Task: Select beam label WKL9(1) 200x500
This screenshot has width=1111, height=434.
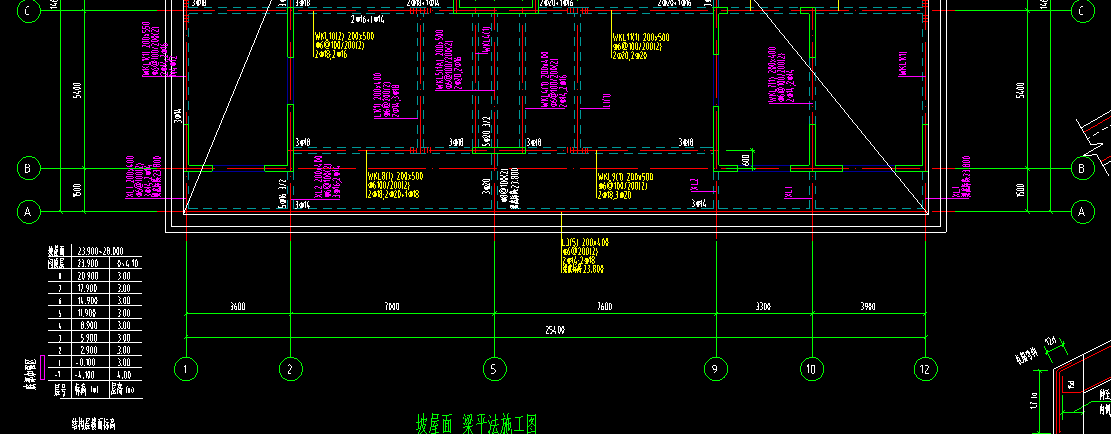Action: click(625, 176)
